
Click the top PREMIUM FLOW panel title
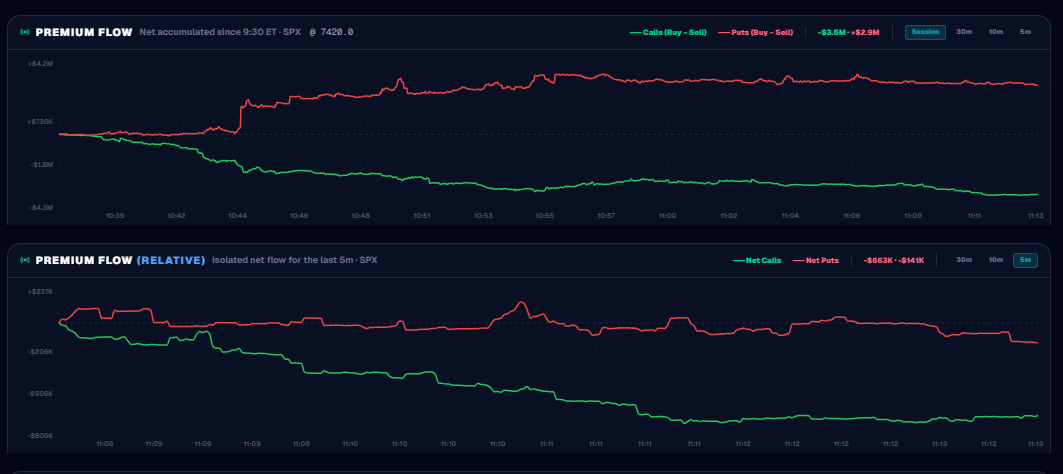click(x=83, y=32)
